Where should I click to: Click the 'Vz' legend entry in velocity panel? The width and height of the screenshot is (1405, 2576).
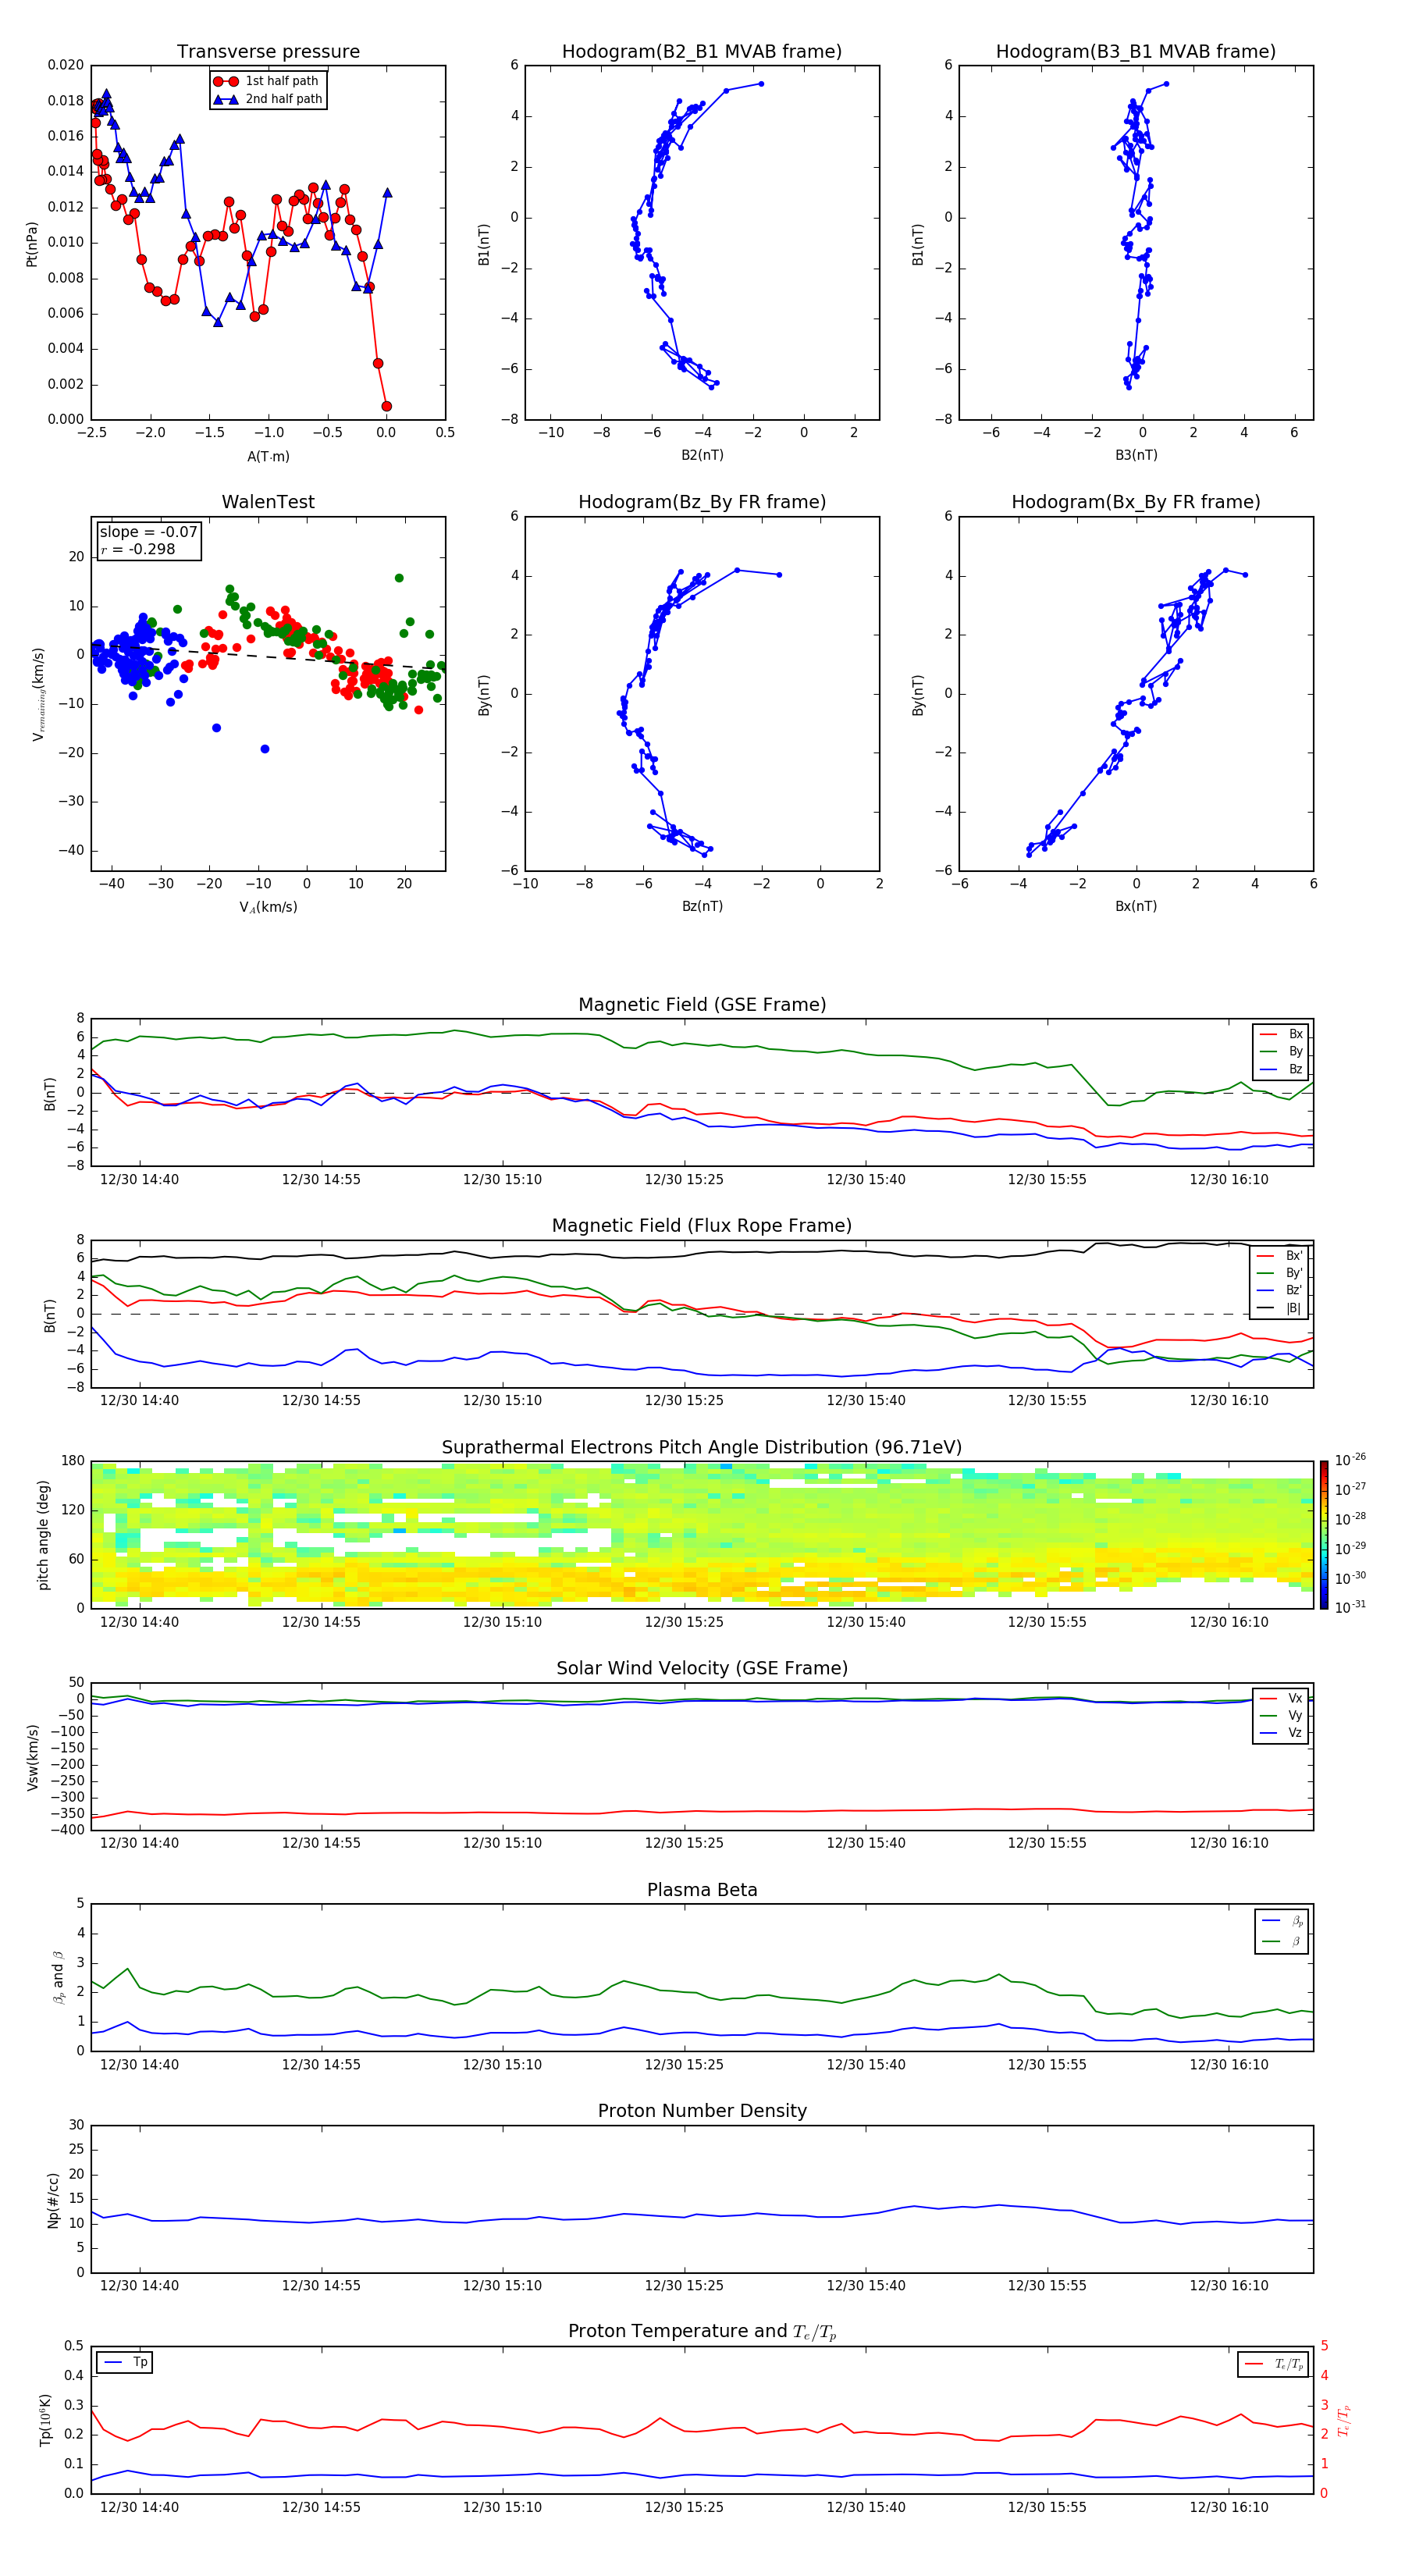click(x=1282, y=1733)
